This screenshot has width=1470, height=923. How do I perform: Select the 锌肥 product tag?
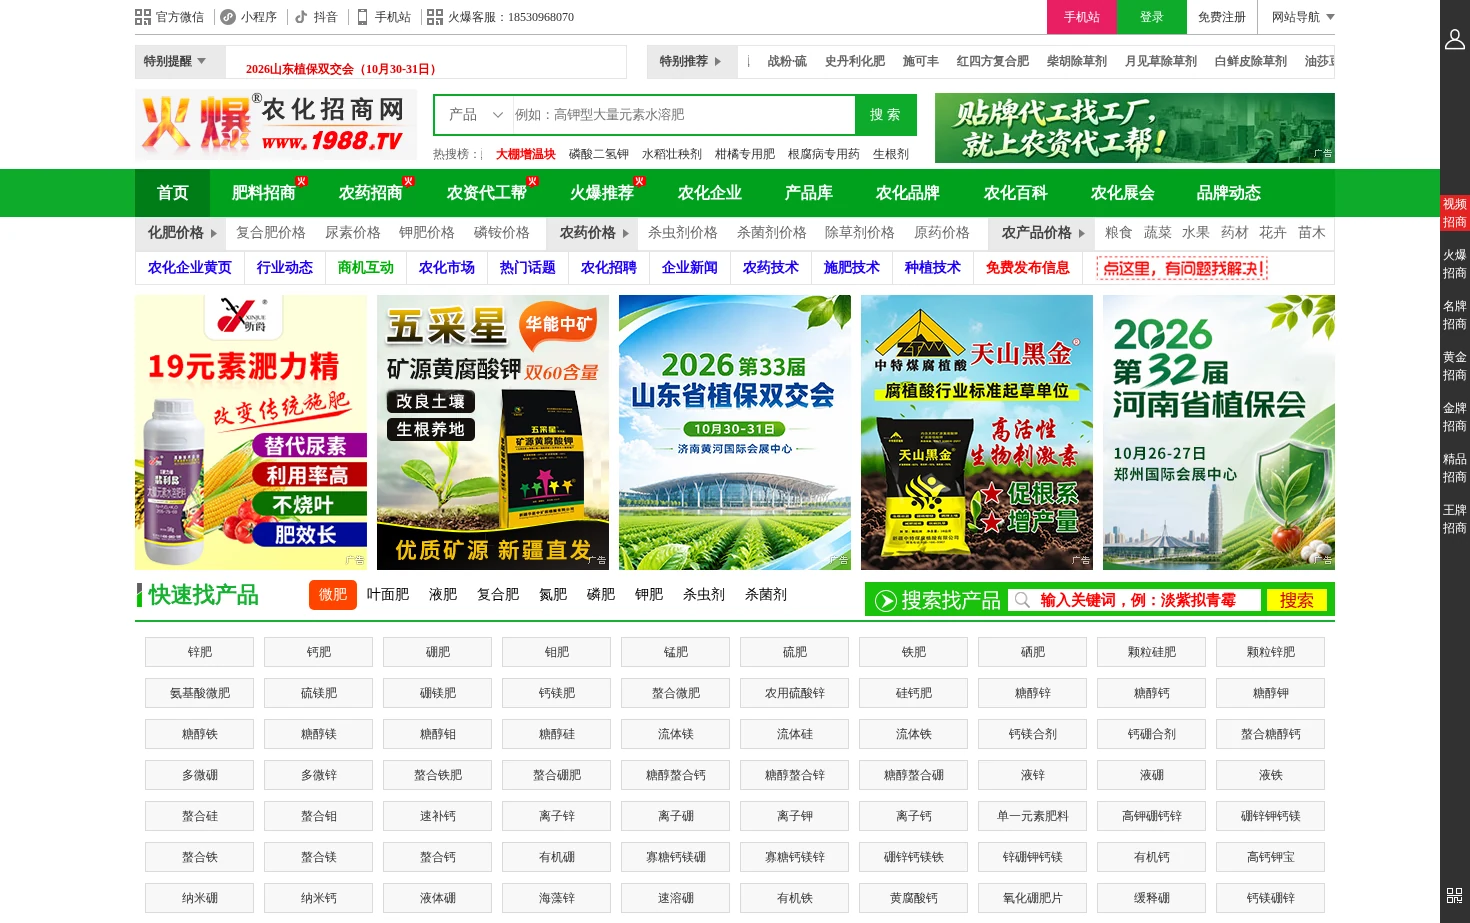(x=200, y=652)
